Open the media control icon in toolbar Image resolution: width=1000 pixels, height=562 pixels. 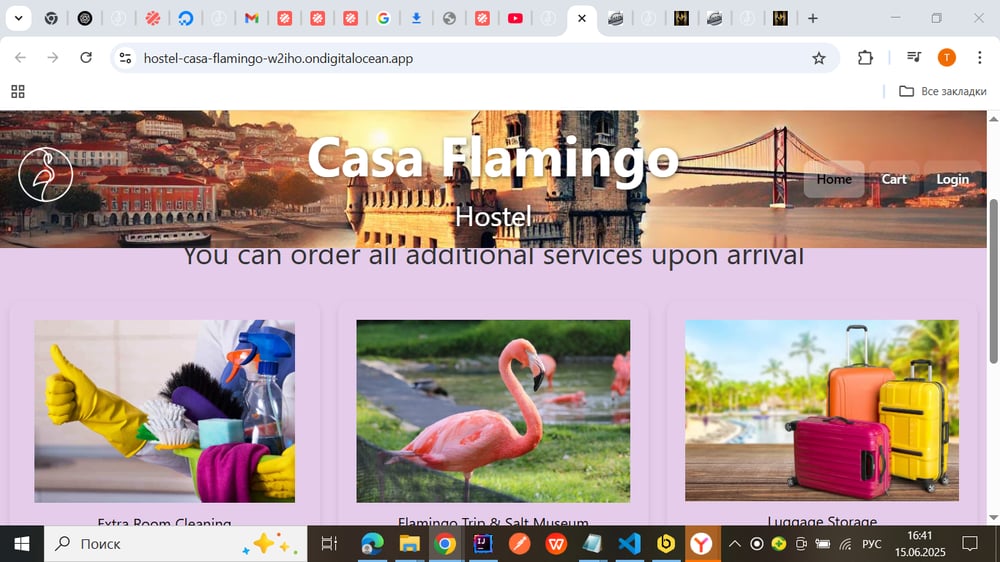point(914,58)
